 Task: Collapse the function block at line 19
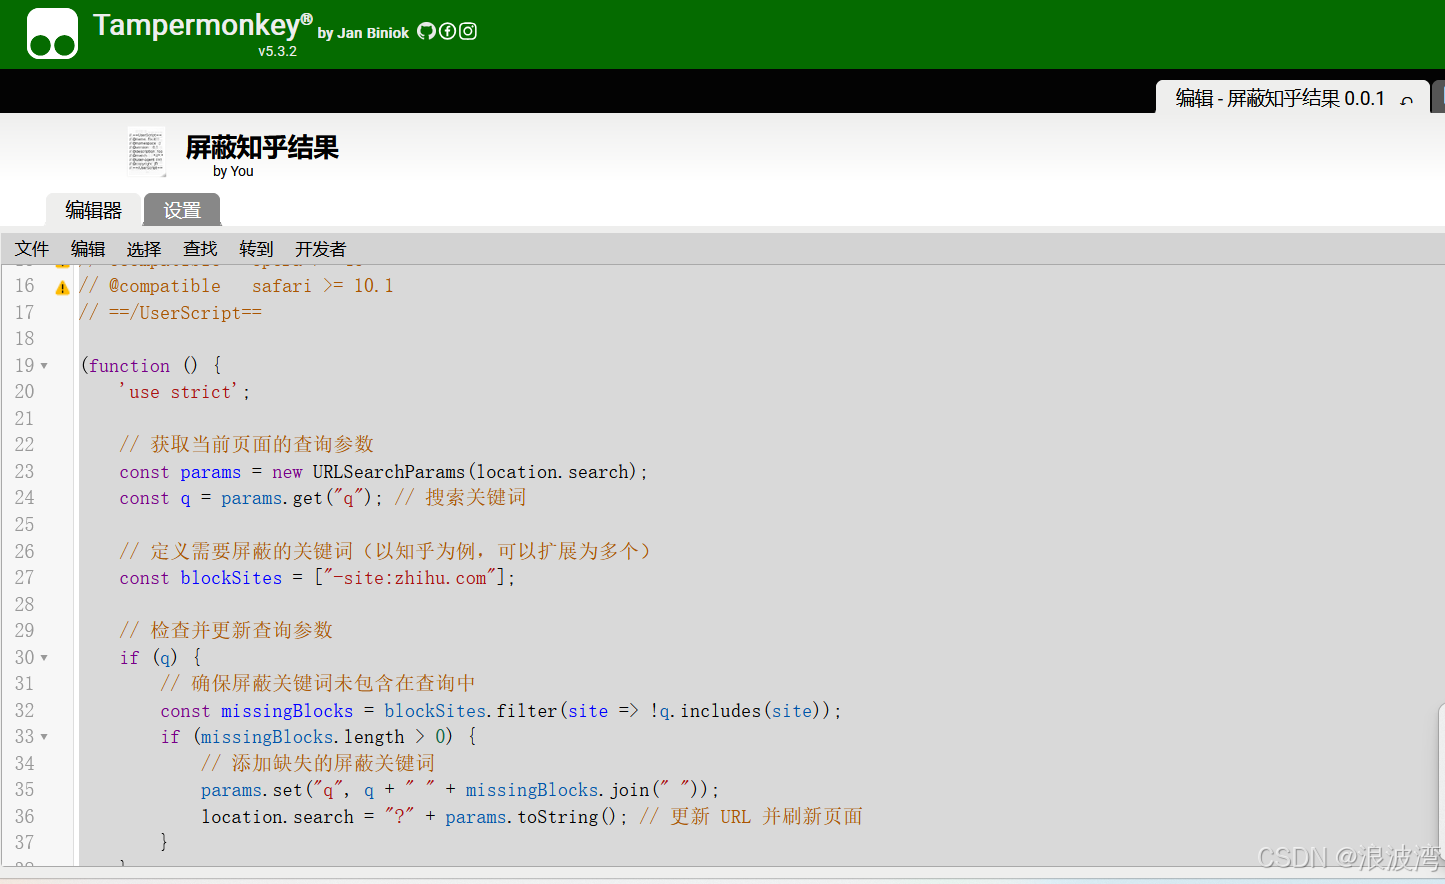pyautogui.click(x=44, y=366)
